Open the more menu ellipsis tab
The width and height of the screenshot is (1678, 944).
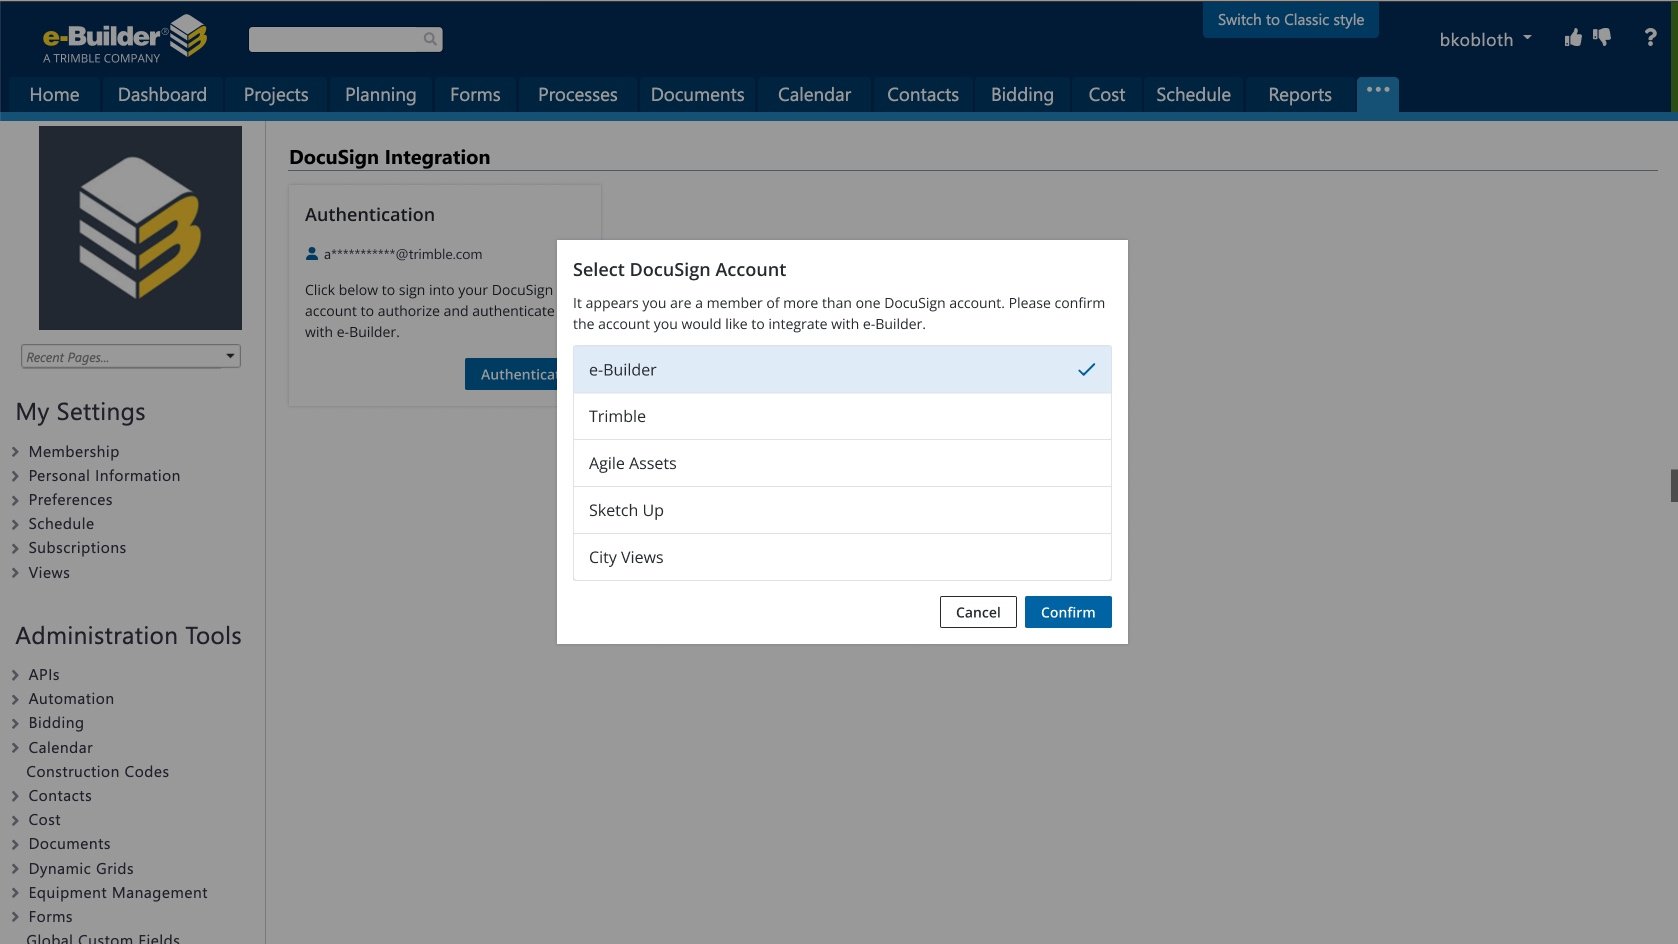click(1378, 93)
